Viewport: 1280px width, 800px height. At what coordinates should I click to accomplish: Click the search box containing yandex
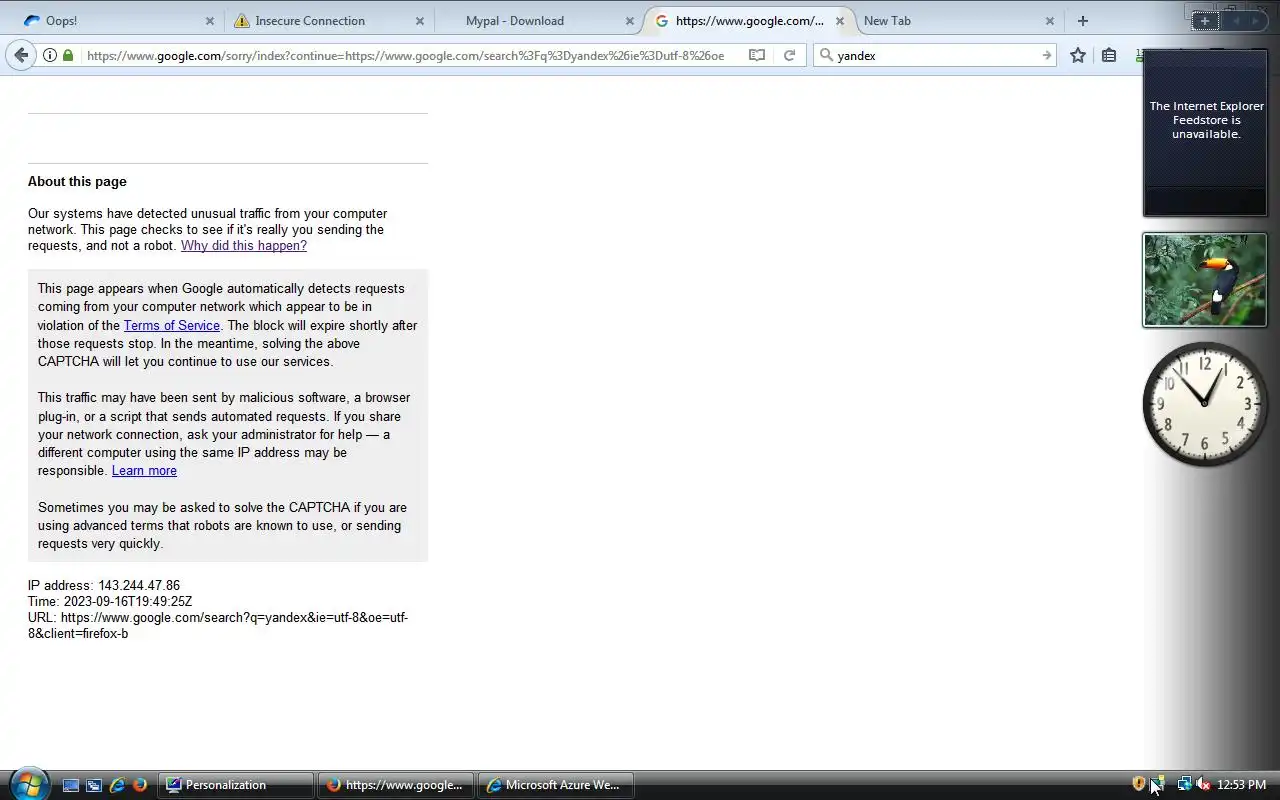tap(935, 56)
